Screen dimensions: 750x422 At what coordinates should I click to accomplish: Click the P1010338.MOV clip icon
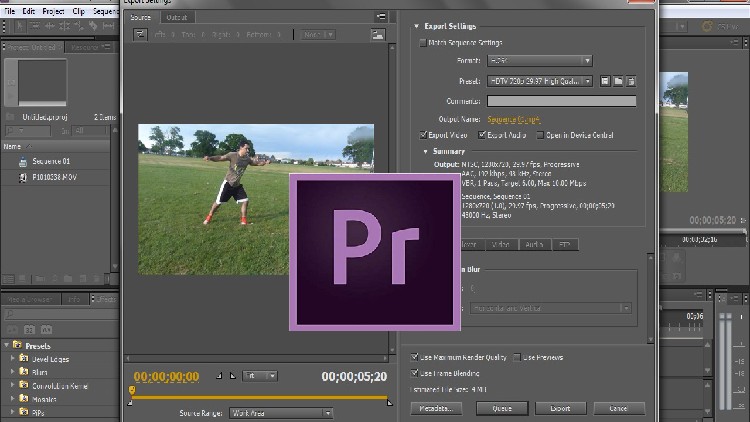22,178
